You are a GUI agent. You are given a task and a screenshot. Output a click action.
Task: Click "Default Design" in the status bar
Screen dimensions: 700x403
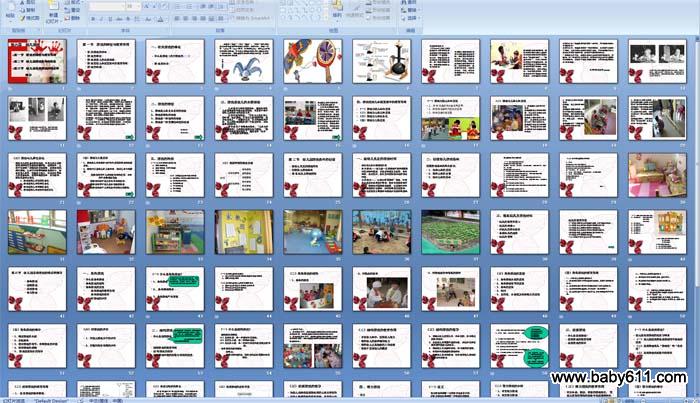[52, 398]
